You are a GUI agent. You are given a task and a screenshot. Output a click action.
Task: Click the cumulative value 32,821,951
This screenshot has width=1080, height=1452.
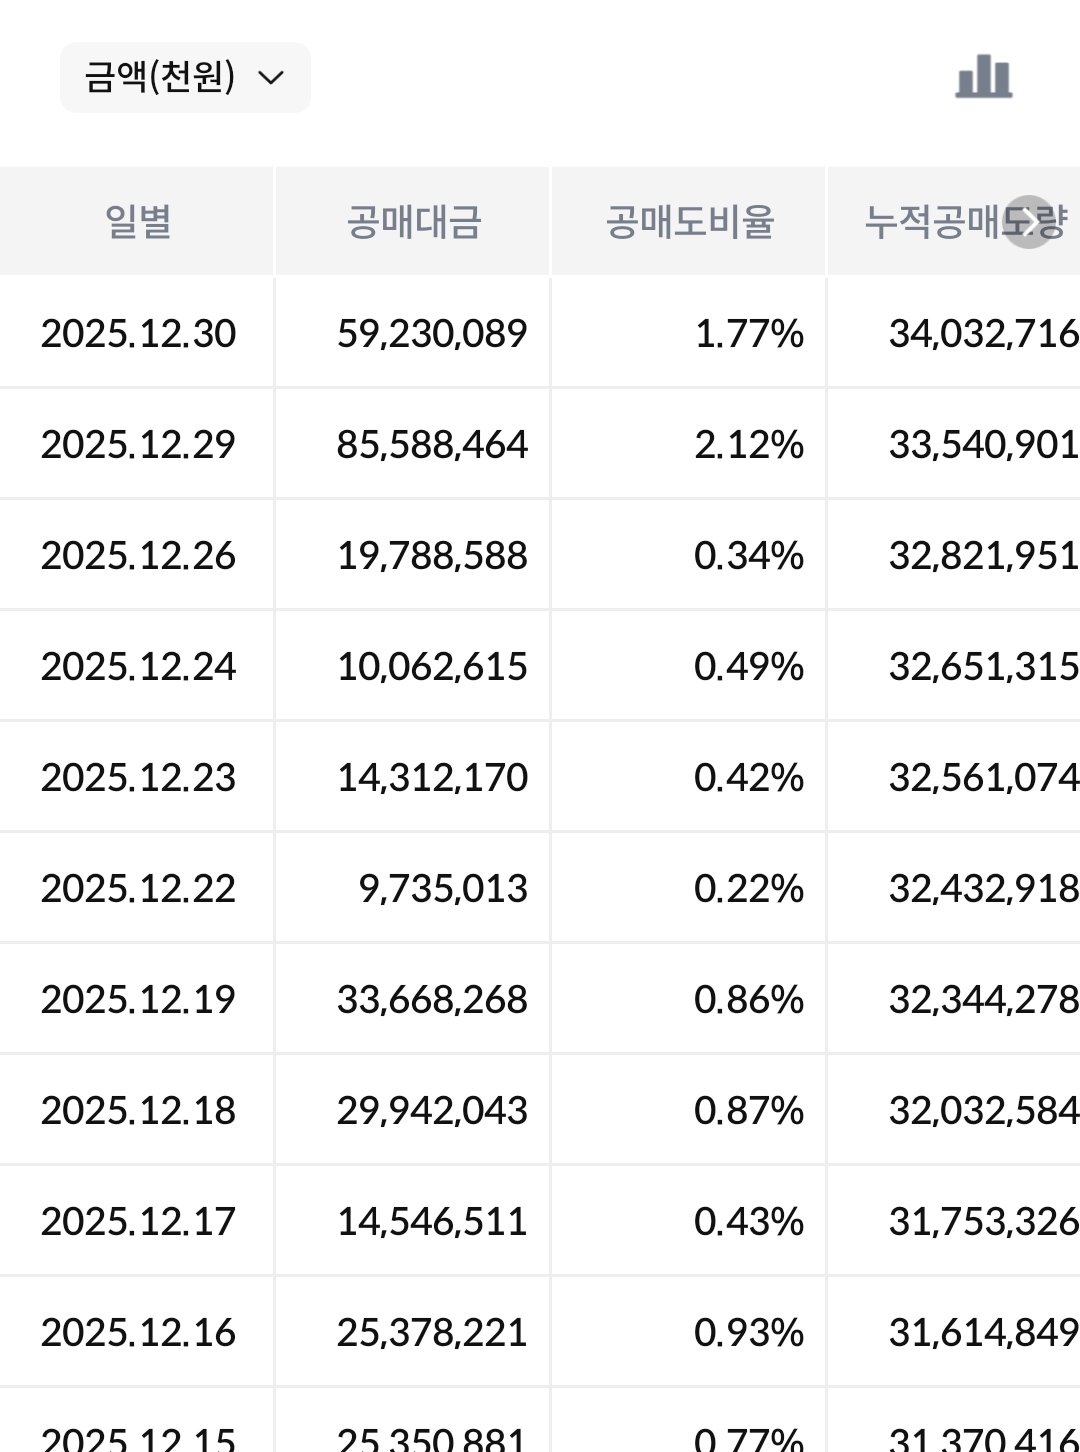(x=984, y=555)
